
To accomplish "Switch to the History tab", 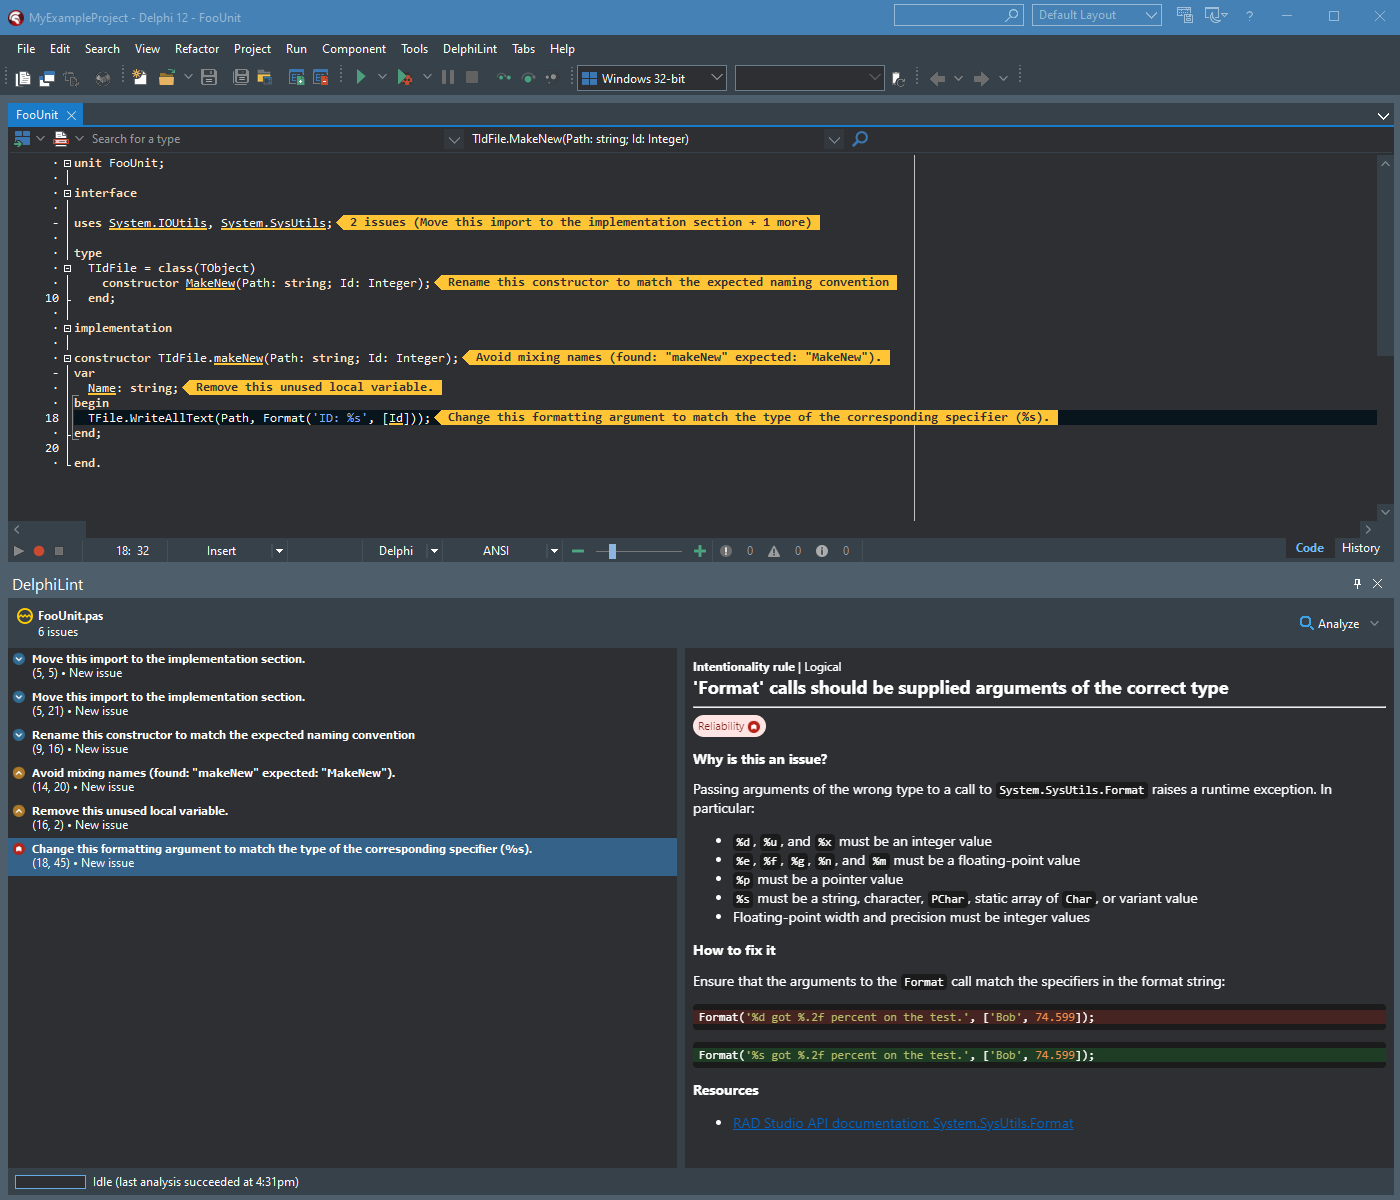I will click(x=1360, y=548).
